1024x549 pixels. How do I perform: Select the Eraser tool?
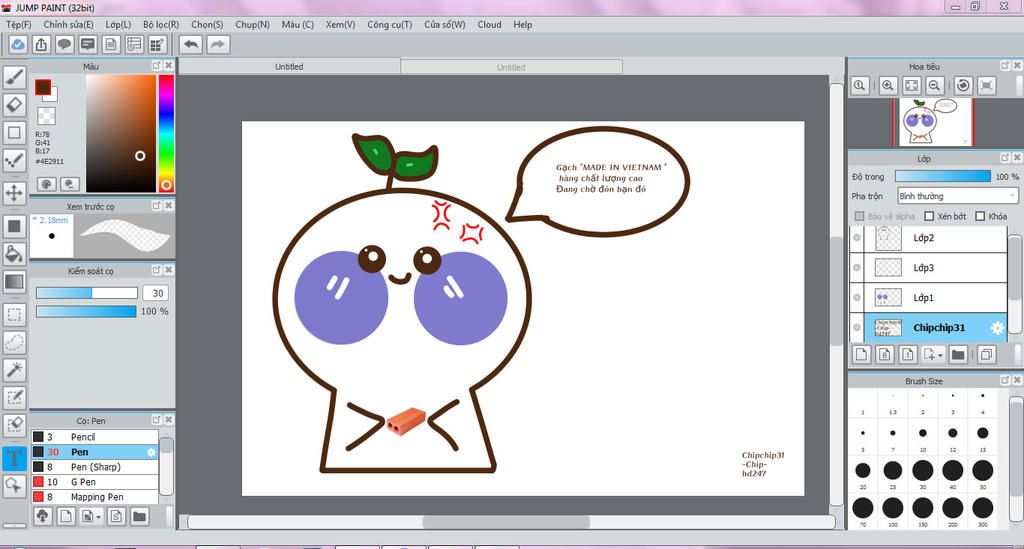click(14, 105)
